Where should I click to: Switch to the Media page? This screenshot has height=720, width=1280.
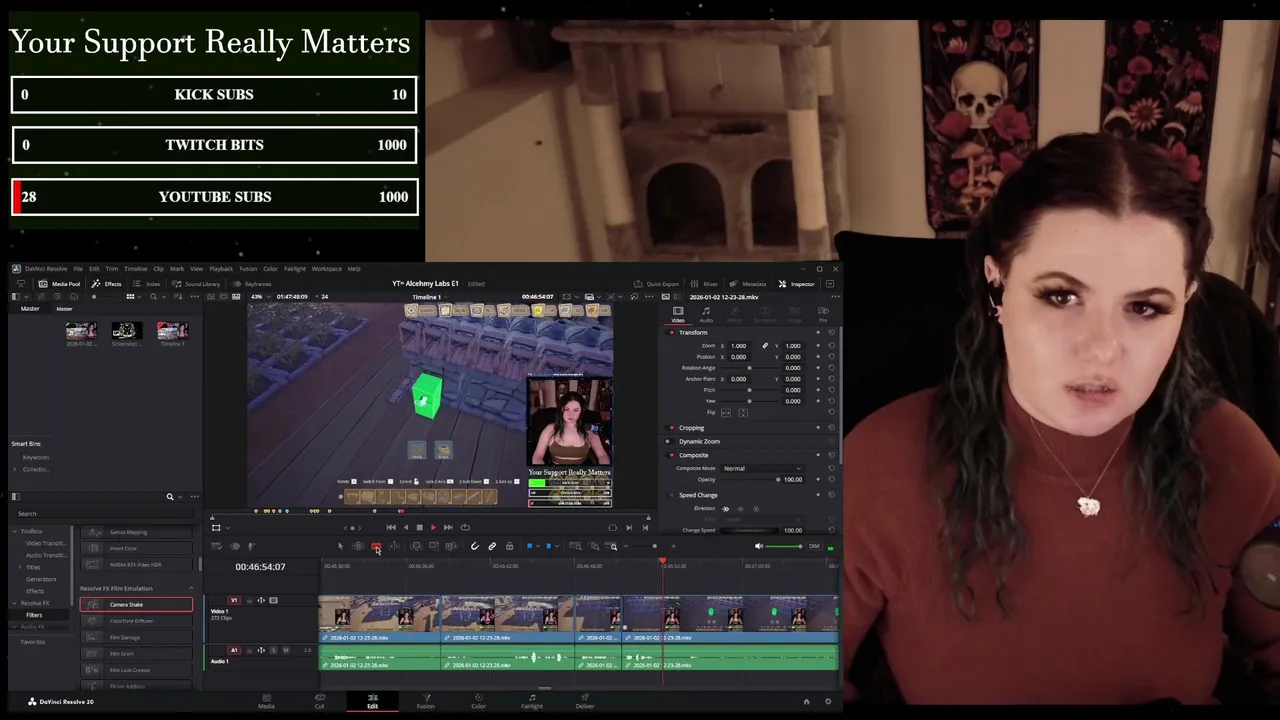(266, 700)
